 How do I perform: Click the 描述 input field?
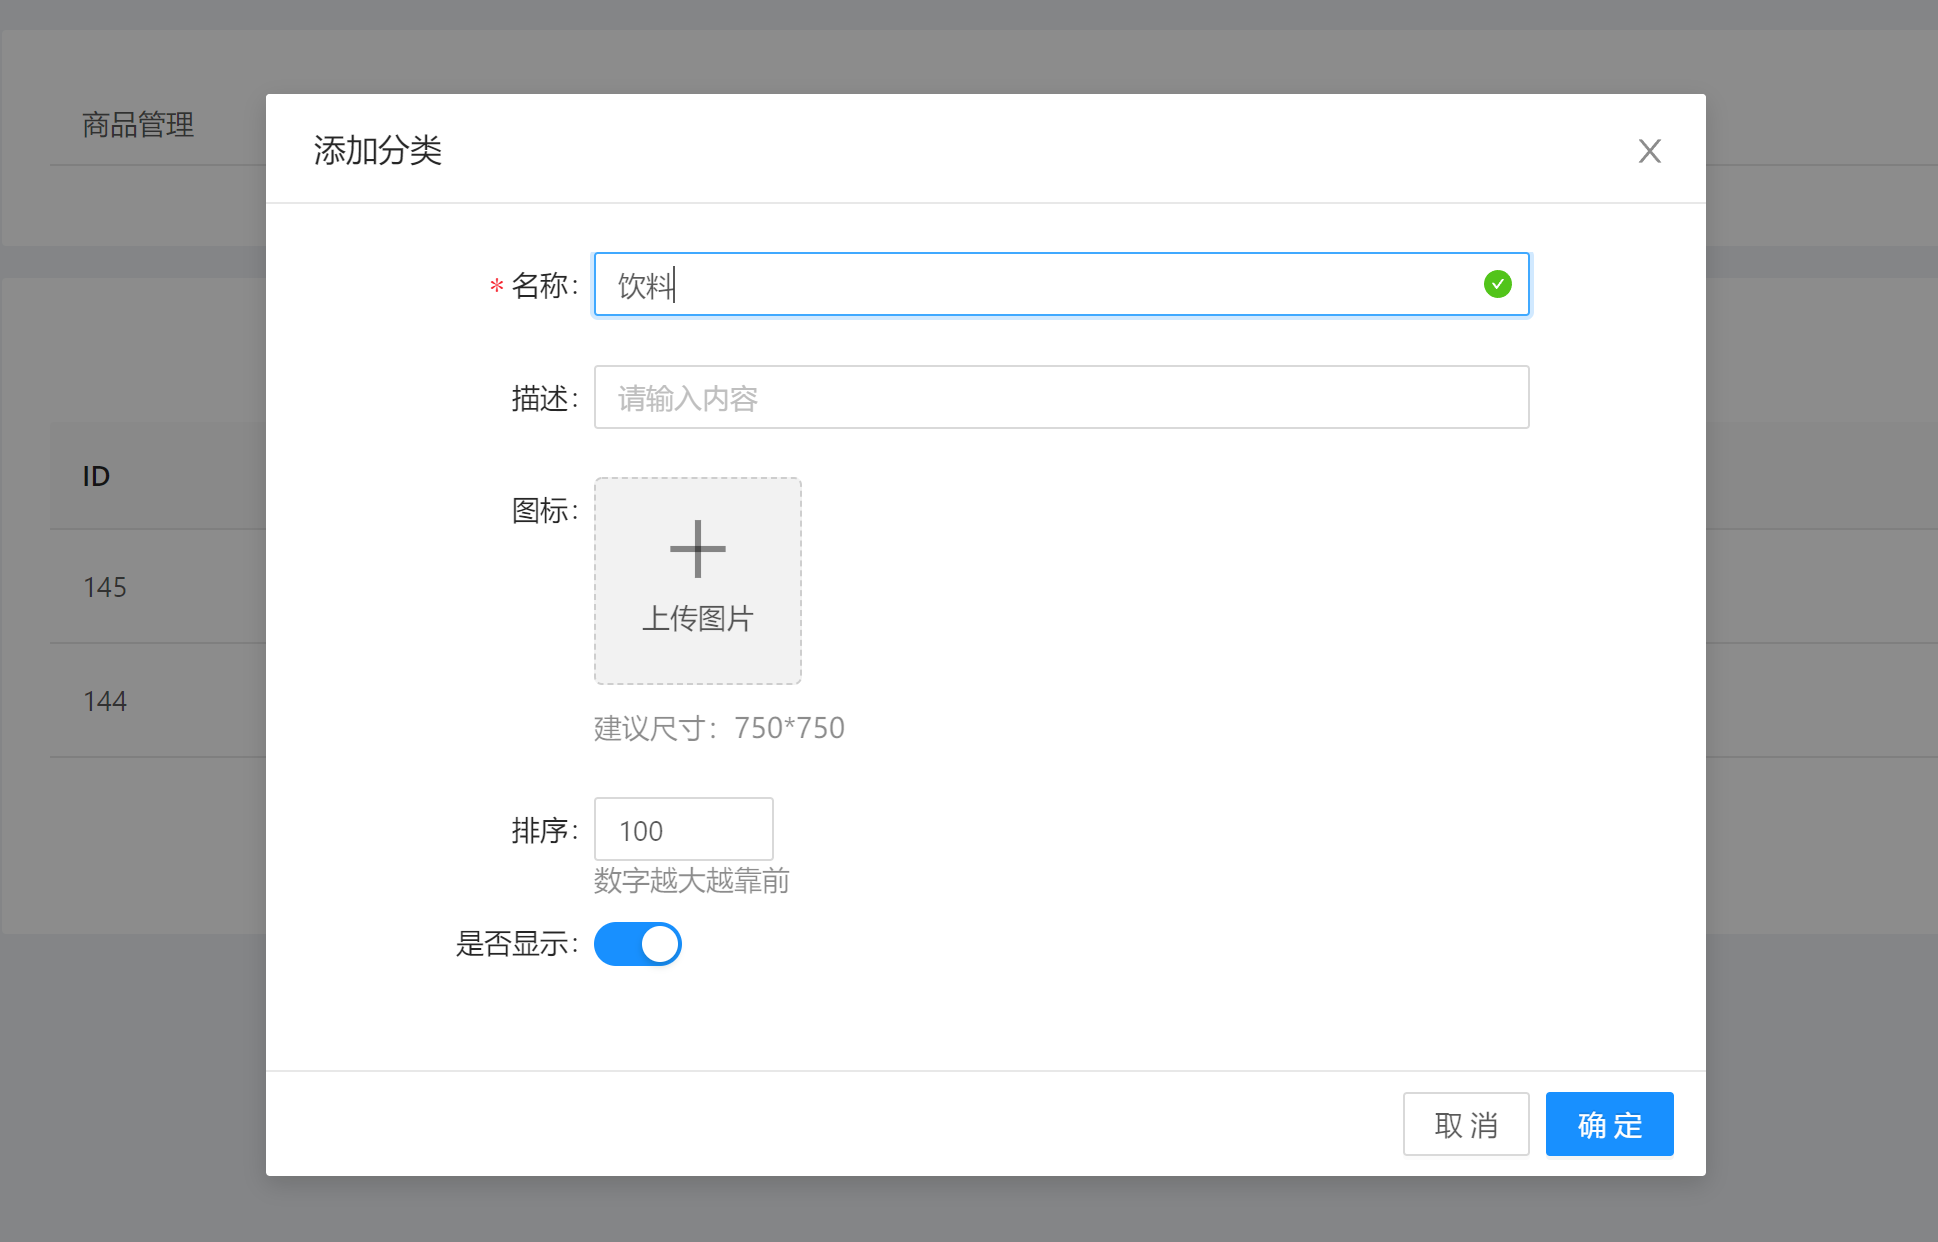1060,398
